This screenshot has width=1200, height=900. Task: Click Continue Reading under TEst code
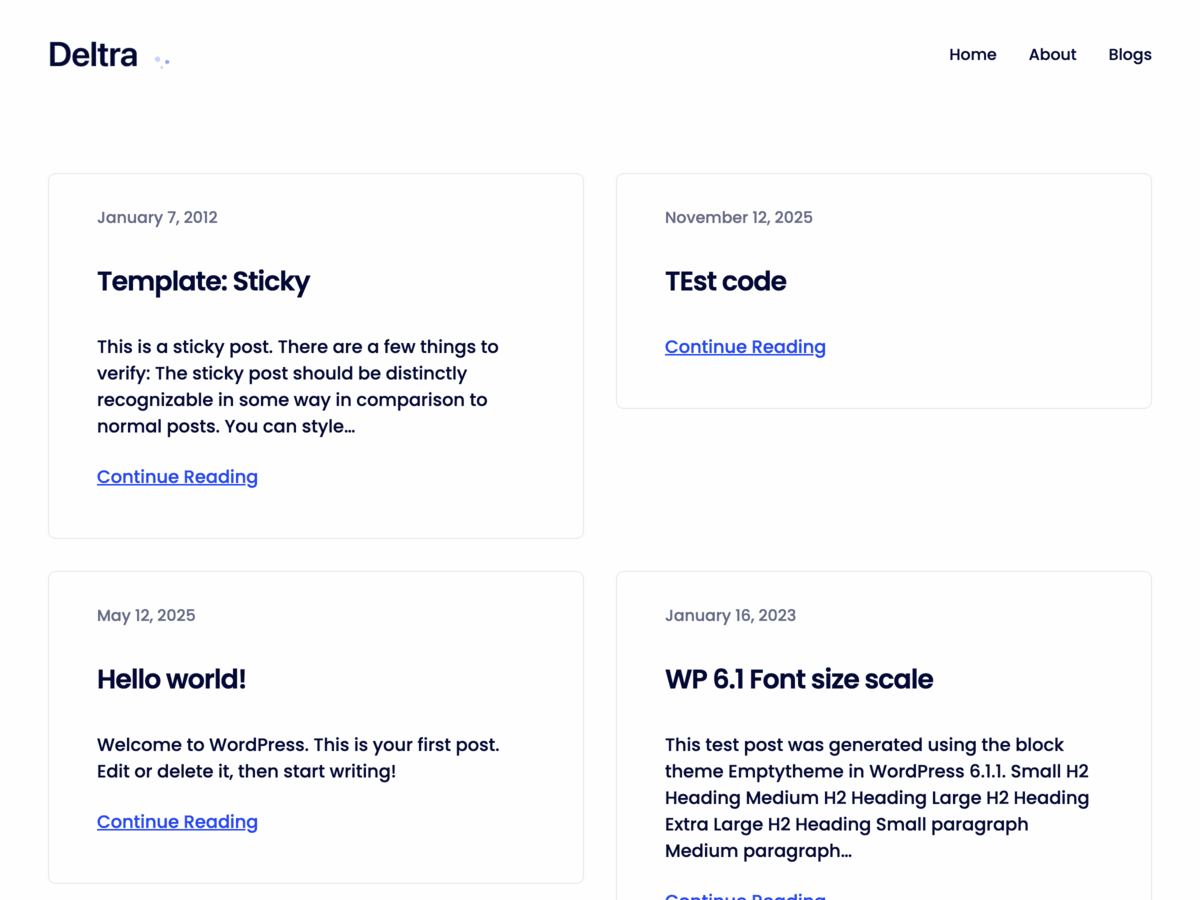pyautogui.click(x=745, y=347)
